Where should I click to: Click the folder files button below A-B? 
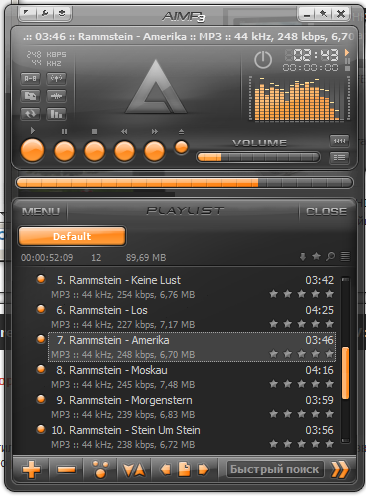click(30, 96)
